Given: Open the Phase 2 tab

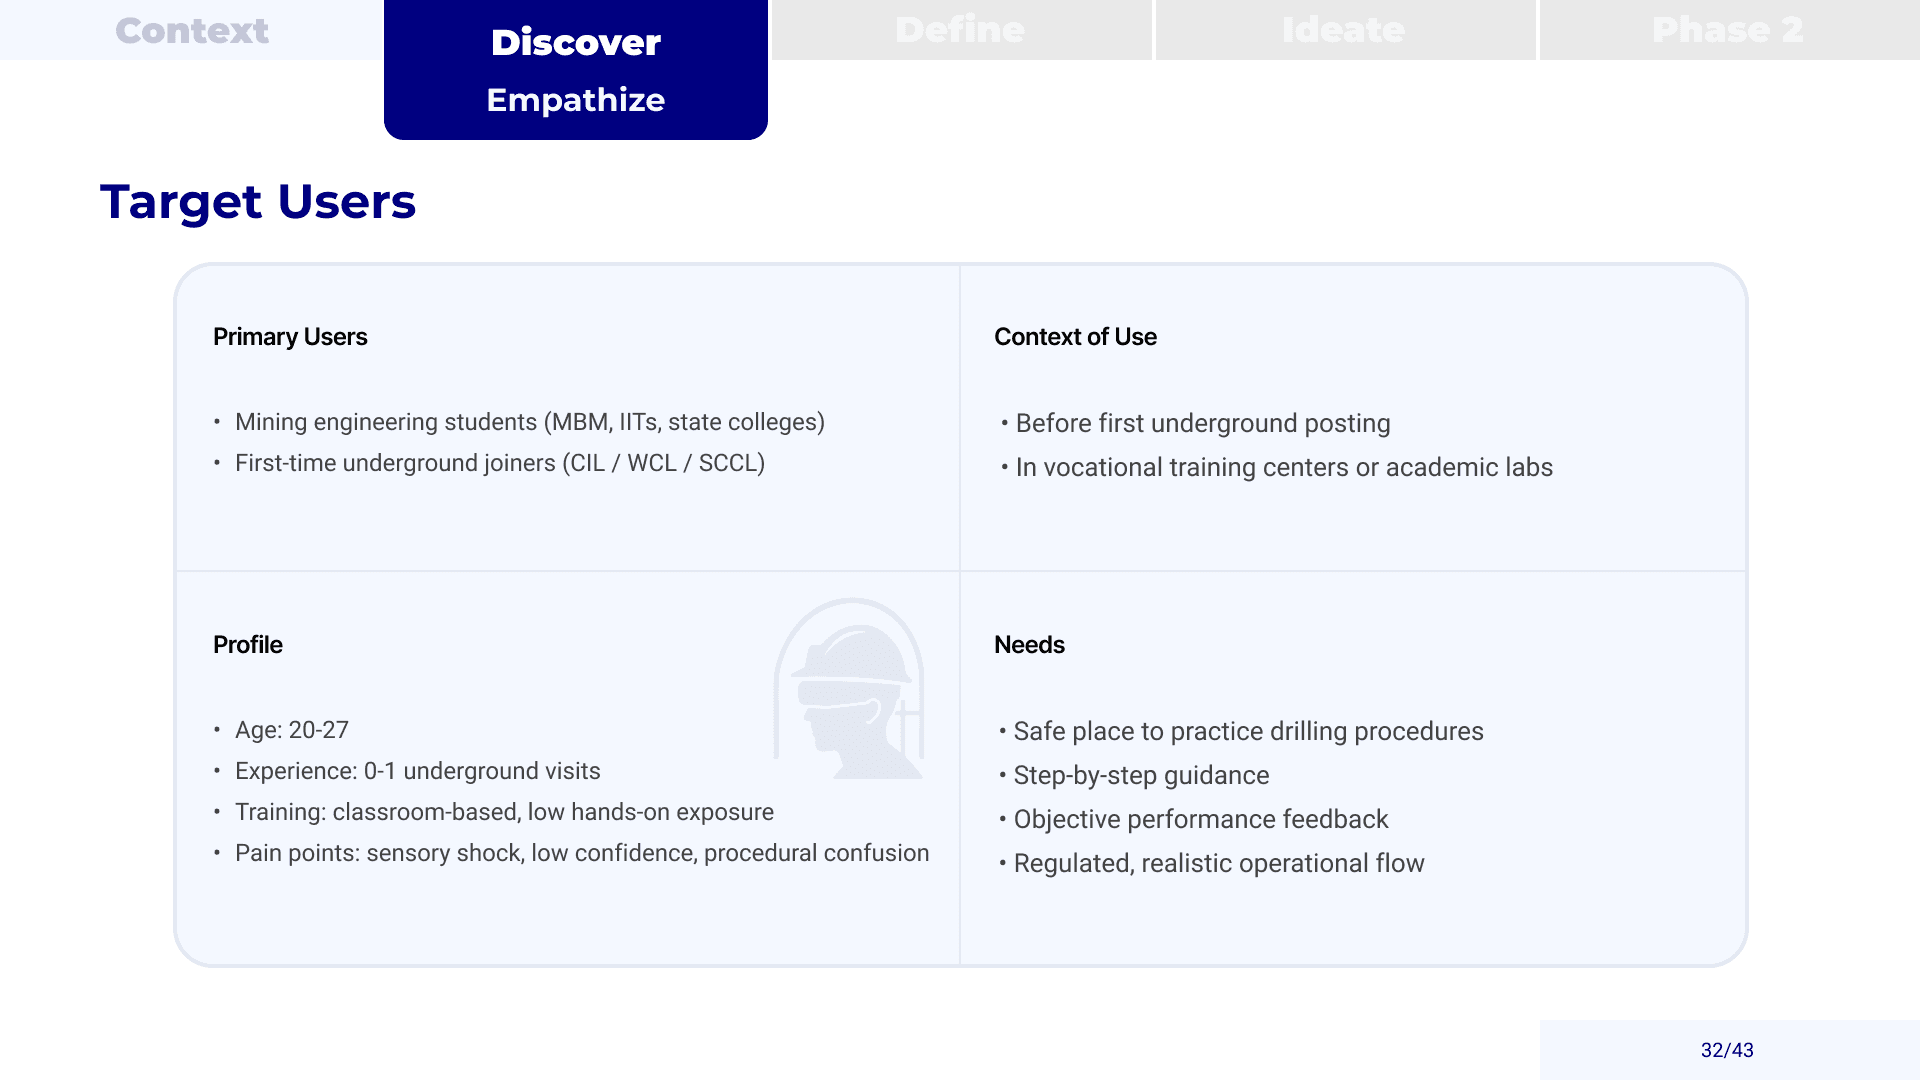Looking at the screenshot, I should pos(1727,30).
